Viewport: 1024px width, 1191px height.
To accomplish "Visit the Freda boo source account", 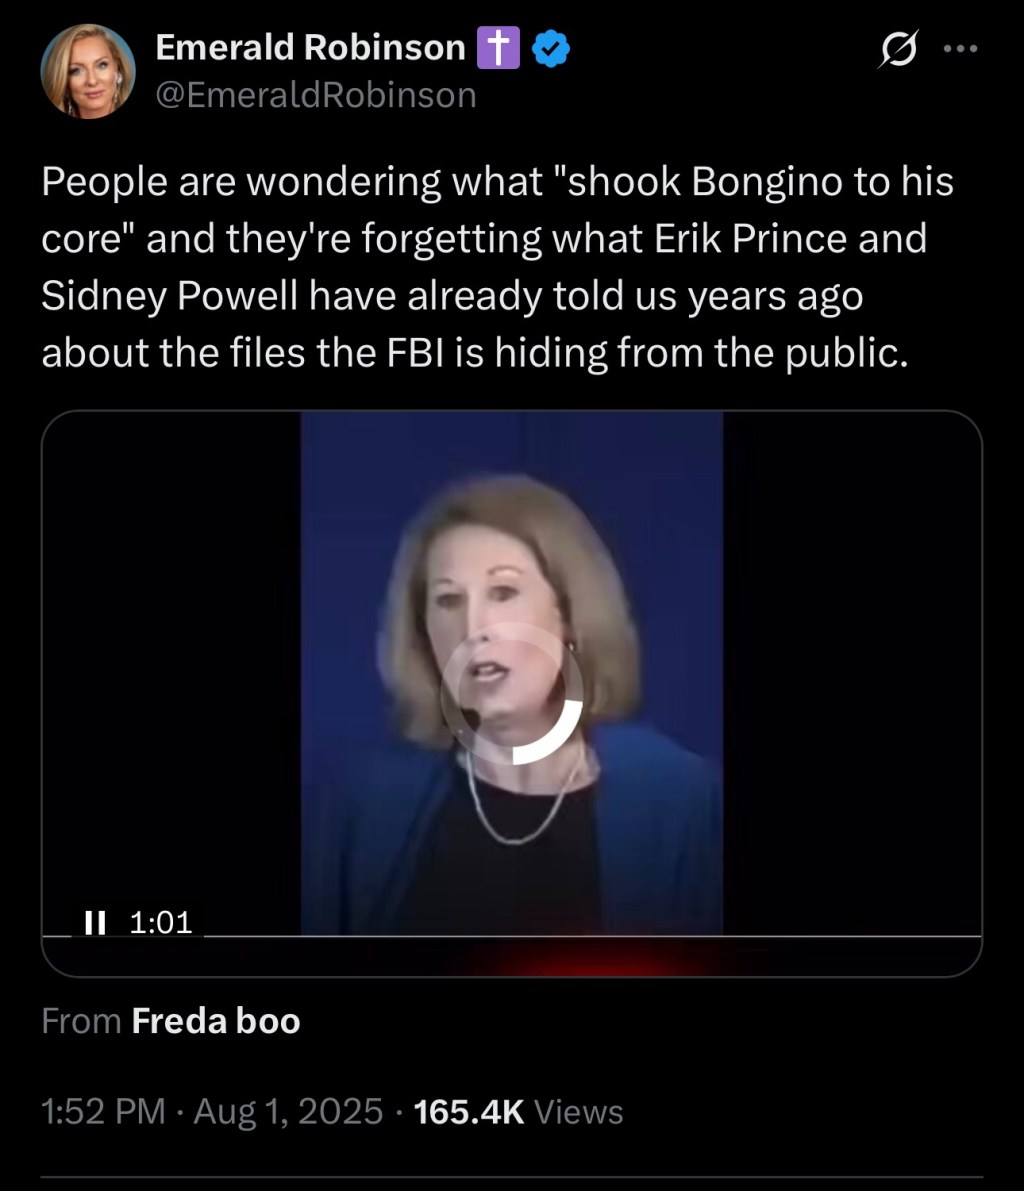I will click(216, 1021).
